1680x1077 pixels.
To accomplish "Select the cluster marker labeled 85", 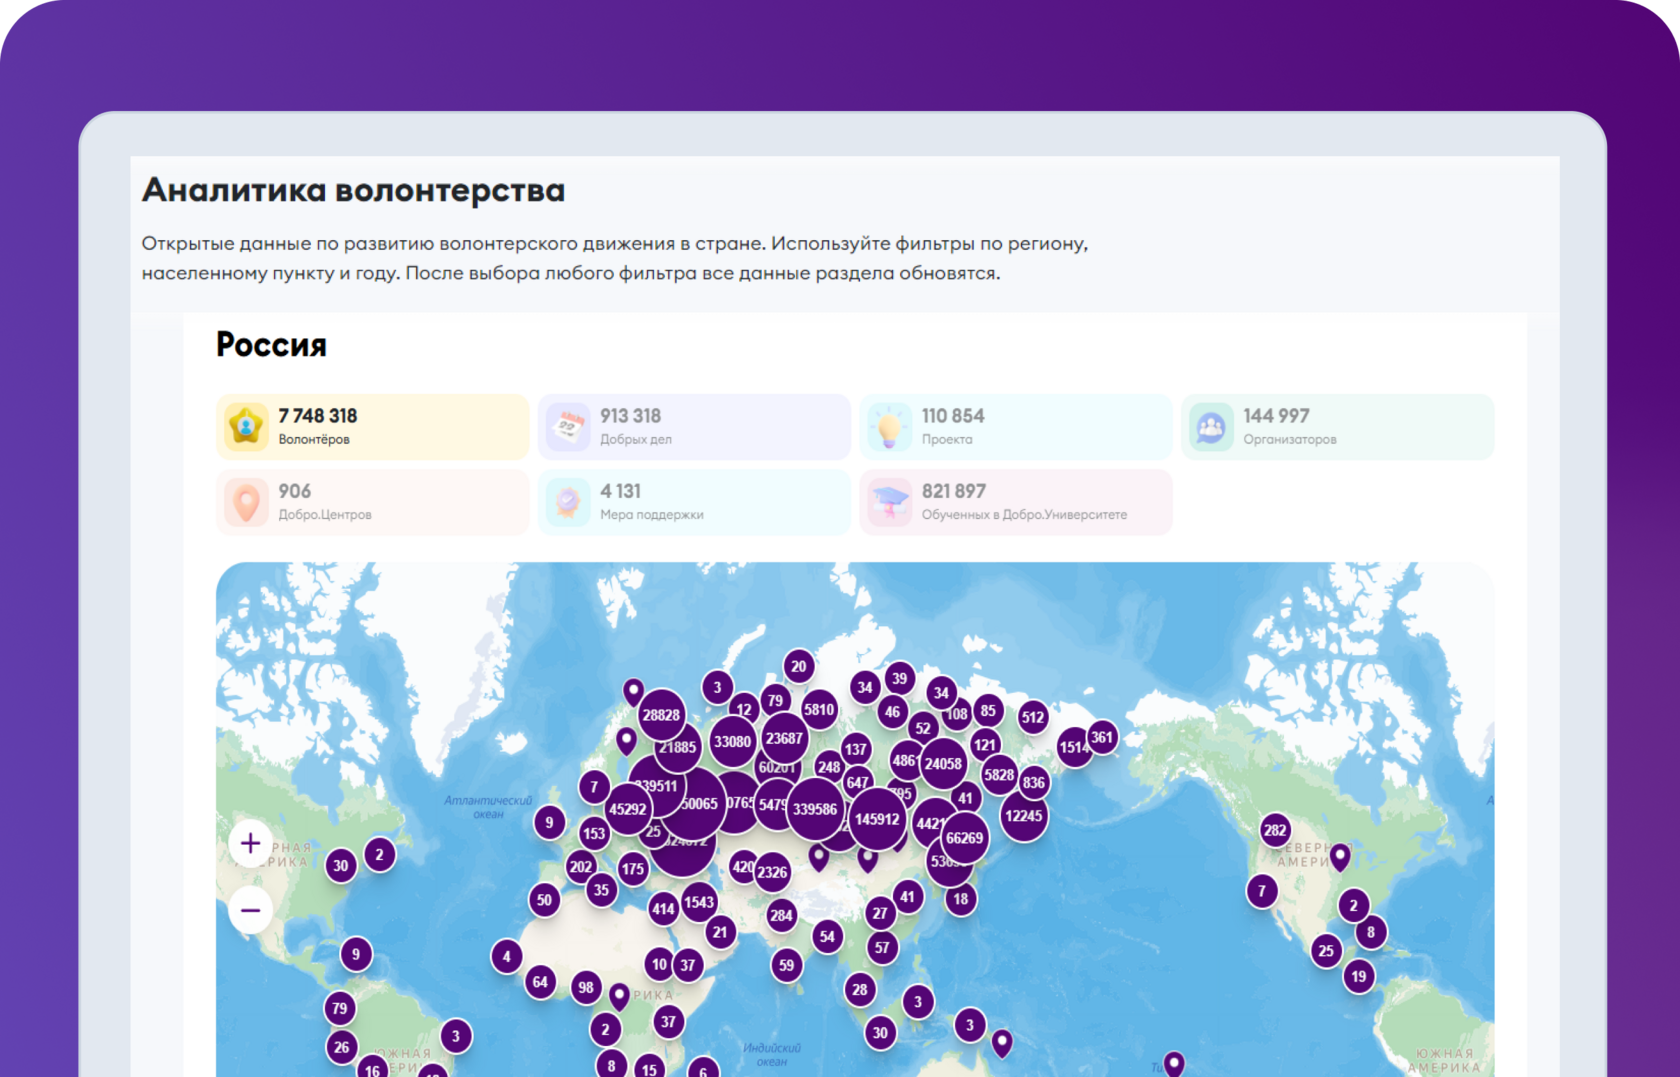I will click(988, 711).
